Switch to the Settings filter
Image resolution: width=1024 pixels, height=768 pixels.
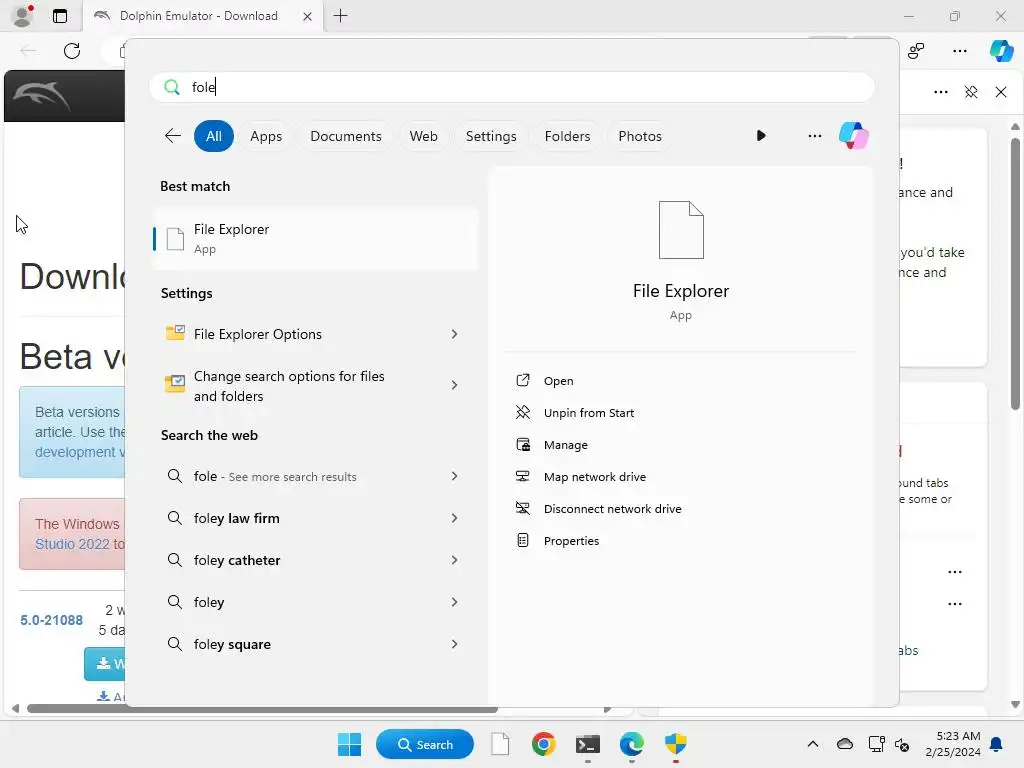tap(491, 136)
